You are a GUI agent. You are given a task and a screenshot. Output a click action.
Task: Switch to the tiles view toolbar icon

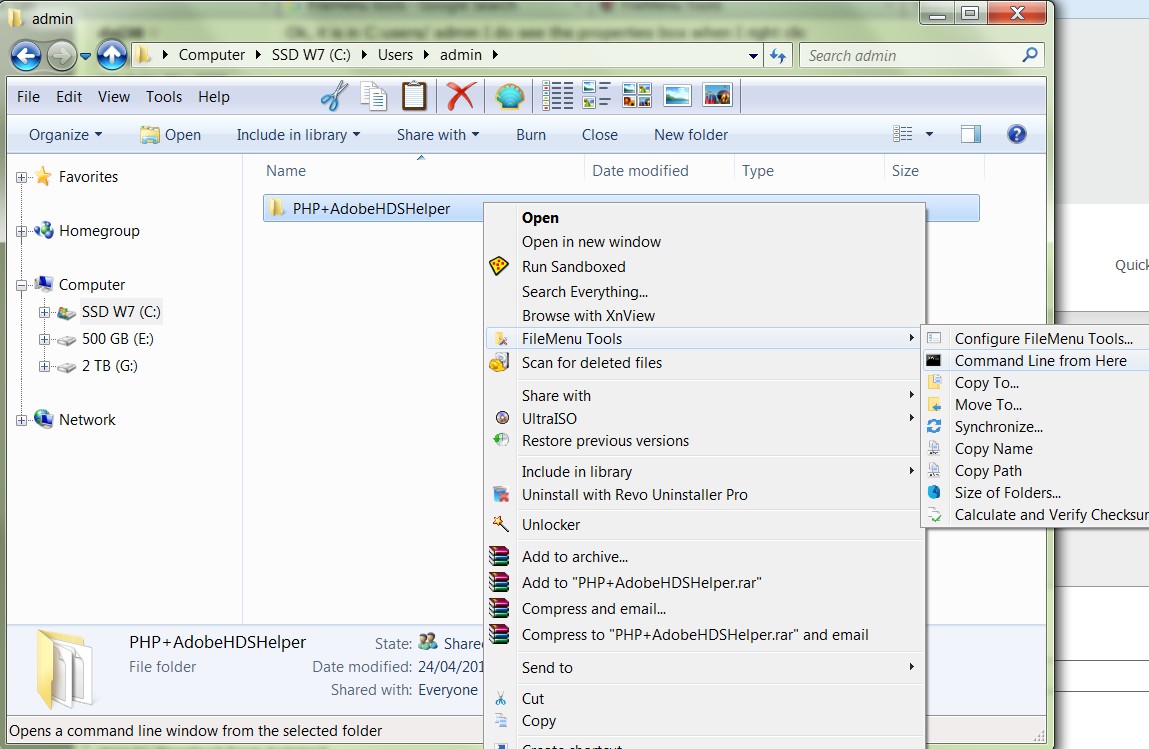click(x=637, y=95)
